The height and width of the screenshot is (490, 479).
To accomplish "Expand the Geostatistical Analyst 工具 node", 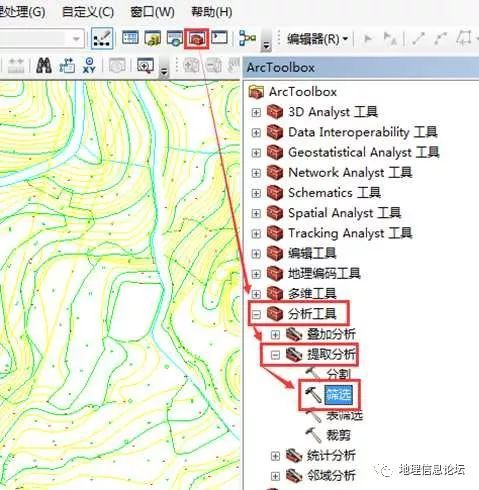I will (x=256, y=153).
